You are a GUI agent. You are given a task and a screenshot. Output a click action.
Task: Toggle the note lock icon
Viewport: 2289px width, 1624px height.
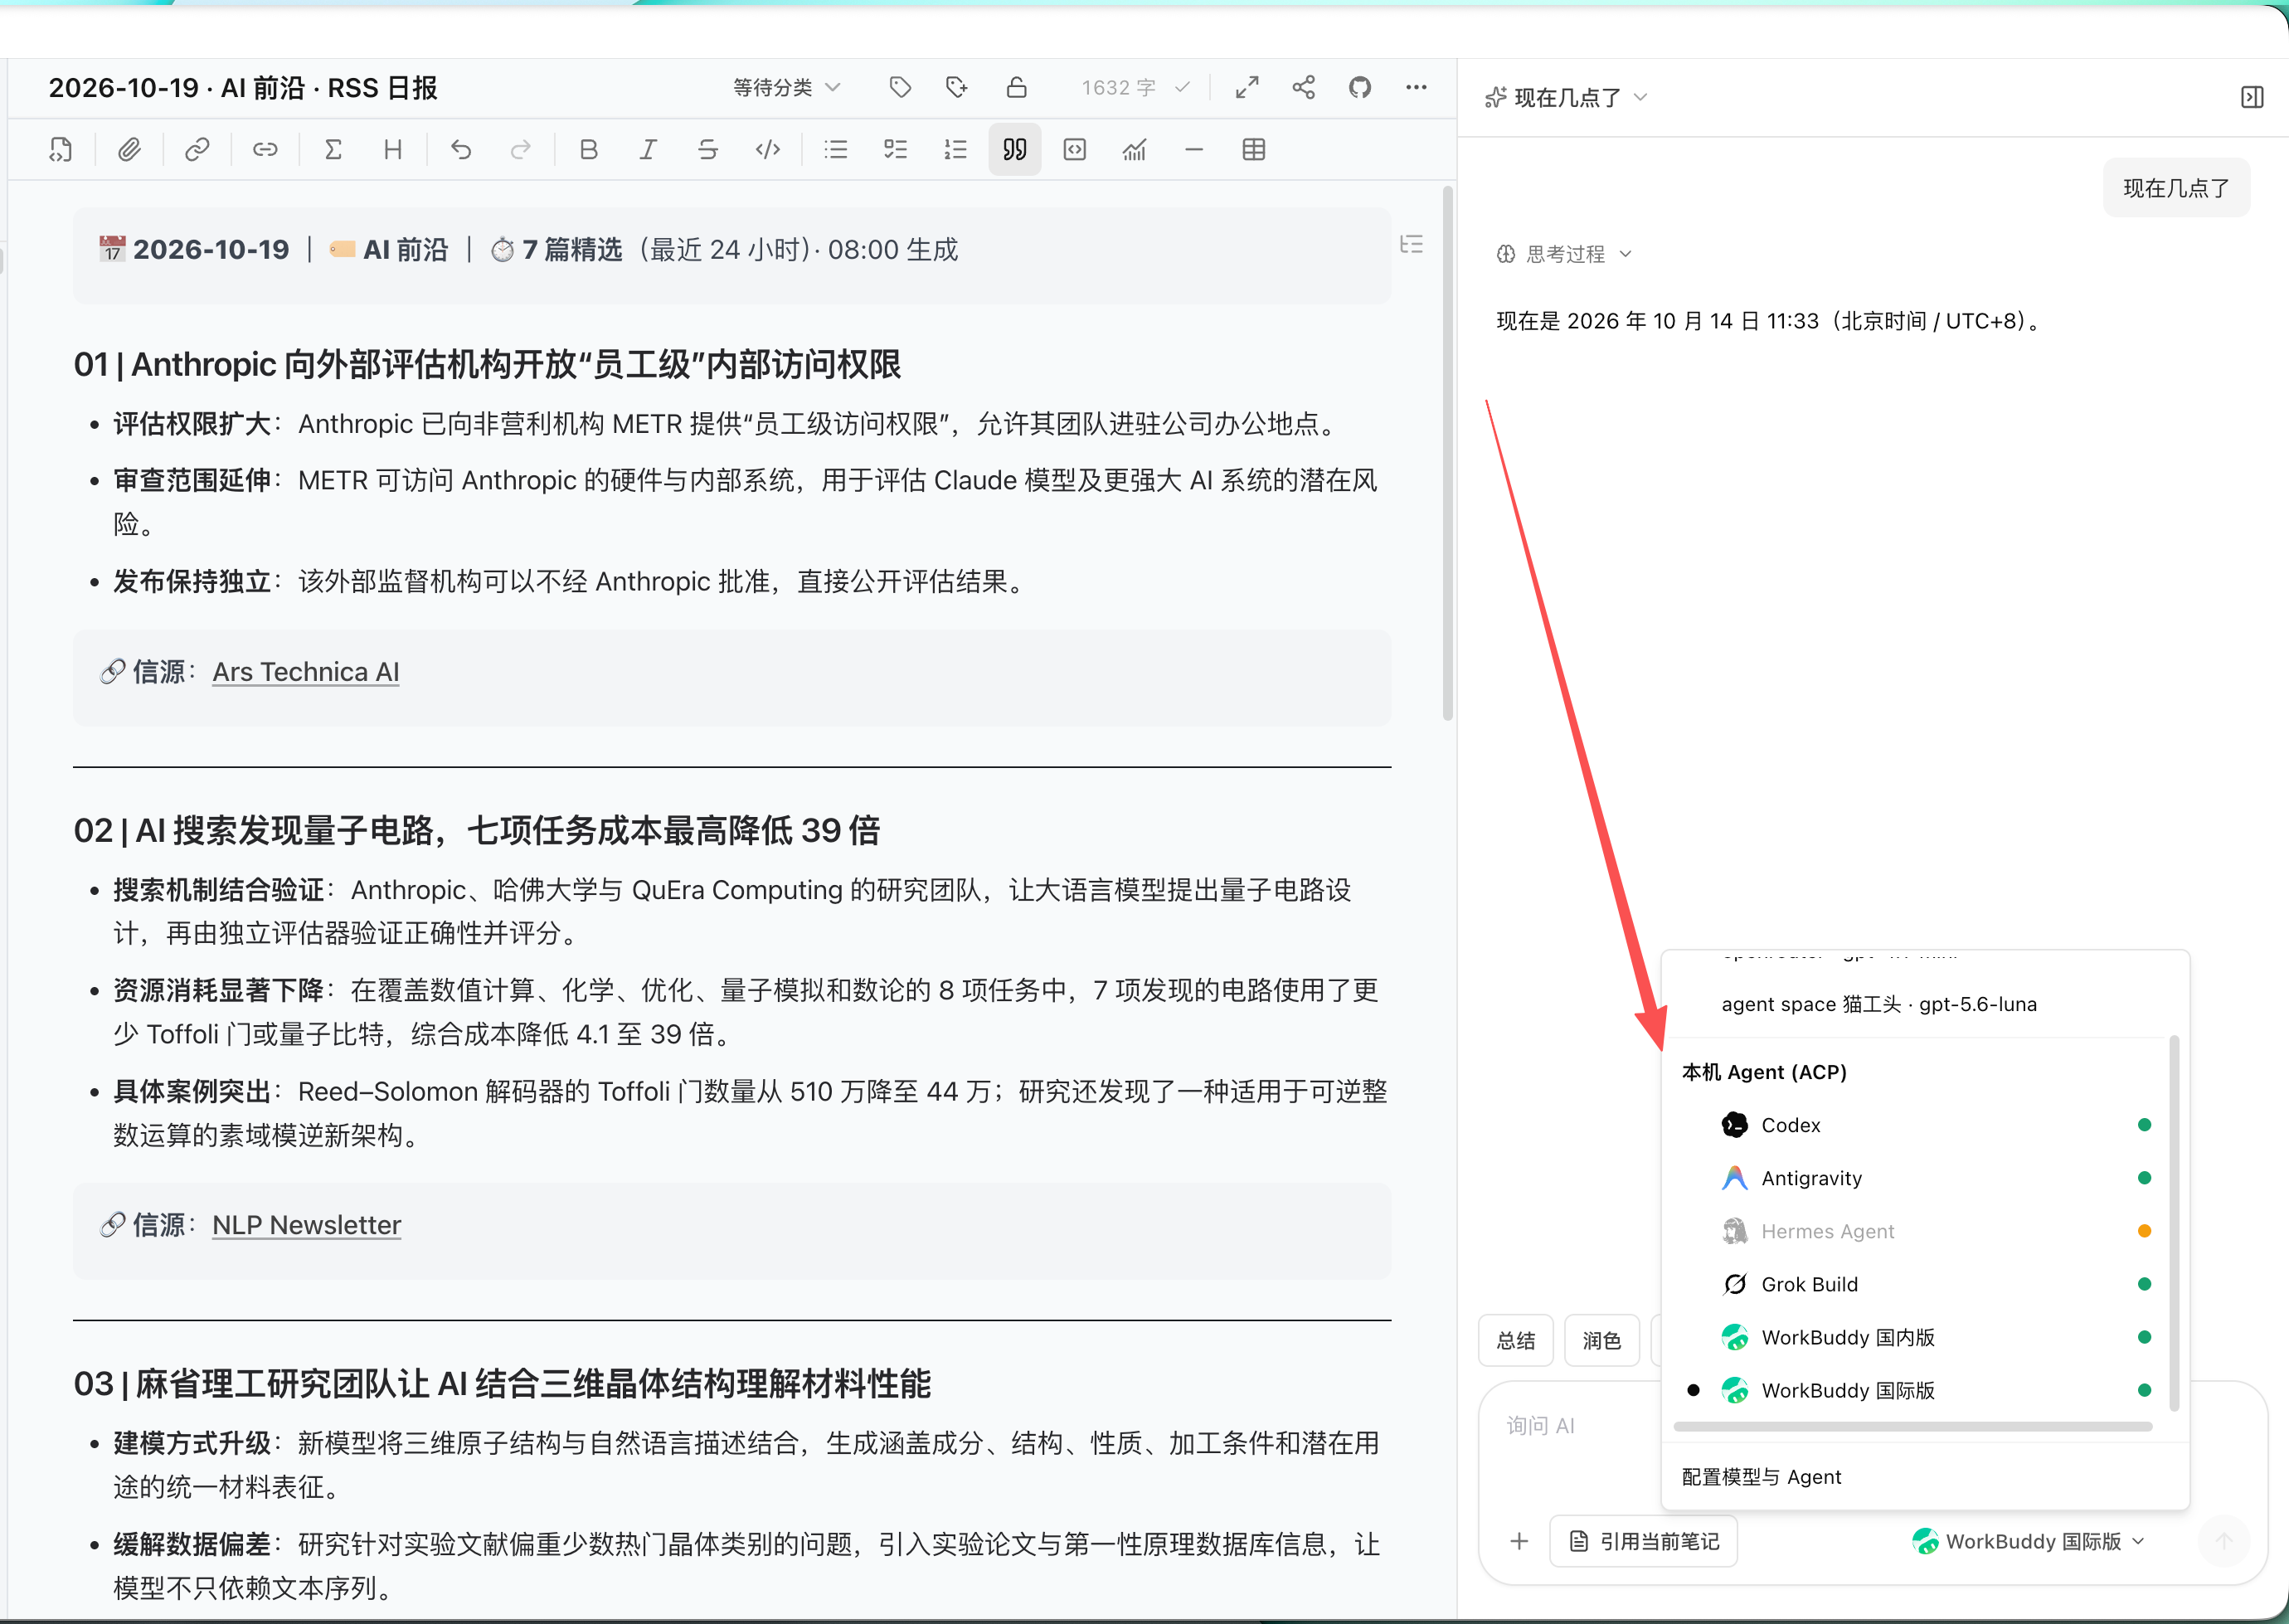point(1016,88)
